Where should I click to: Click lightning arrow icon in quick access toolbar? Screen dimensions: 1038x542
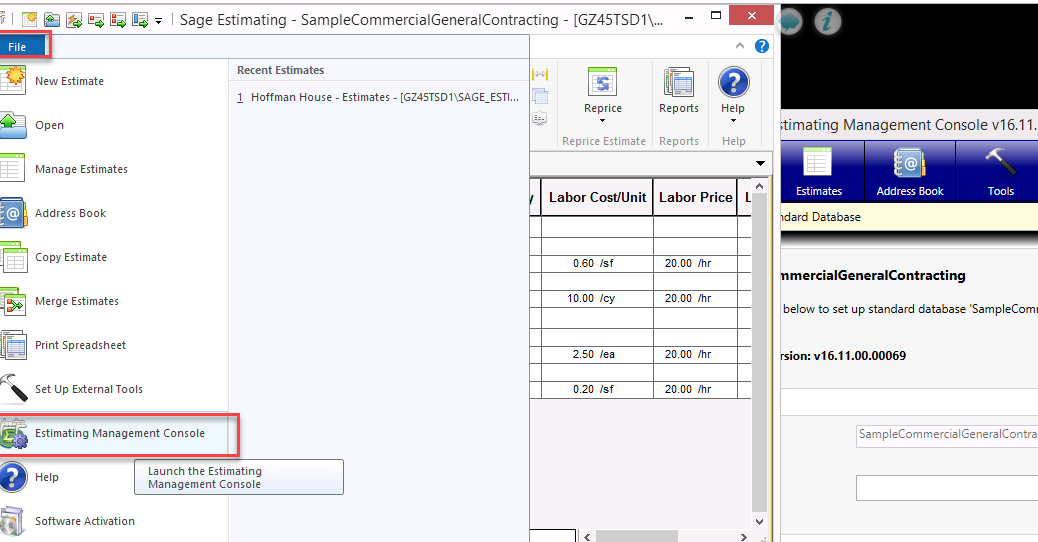[x=73, y=20]
